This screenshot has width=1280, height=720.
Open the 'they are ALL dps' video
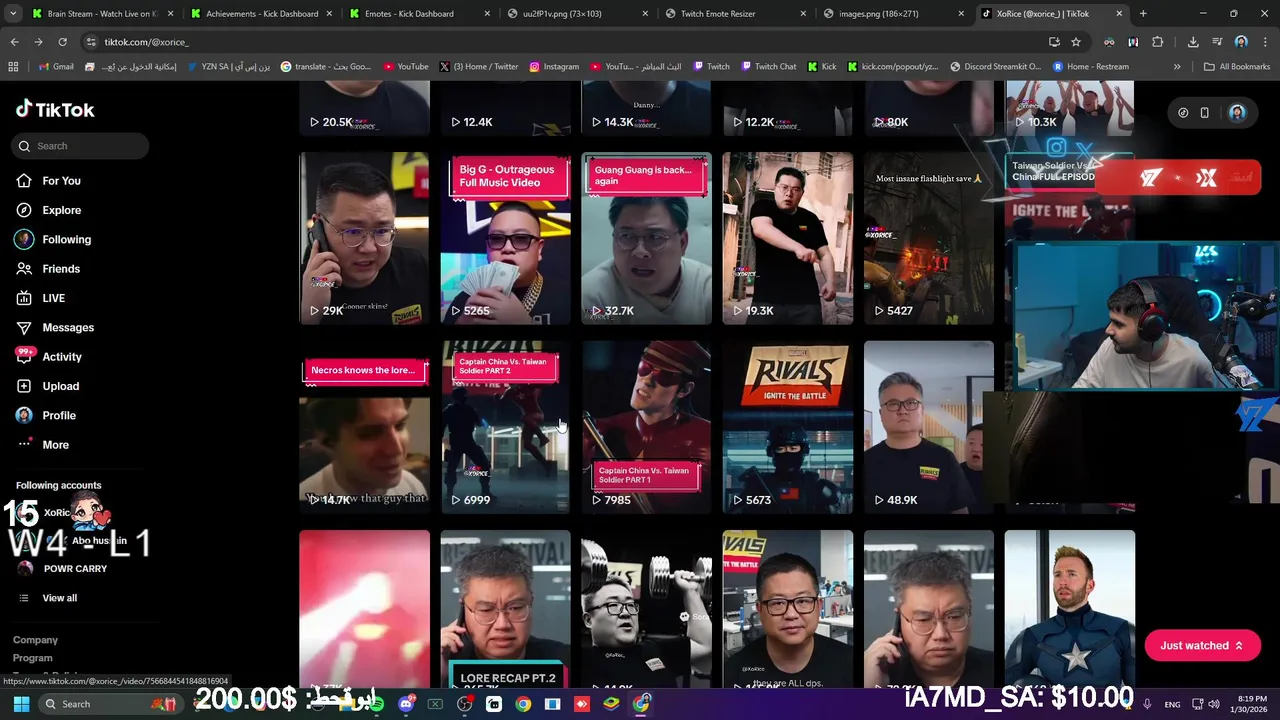[x=787, y=609]
